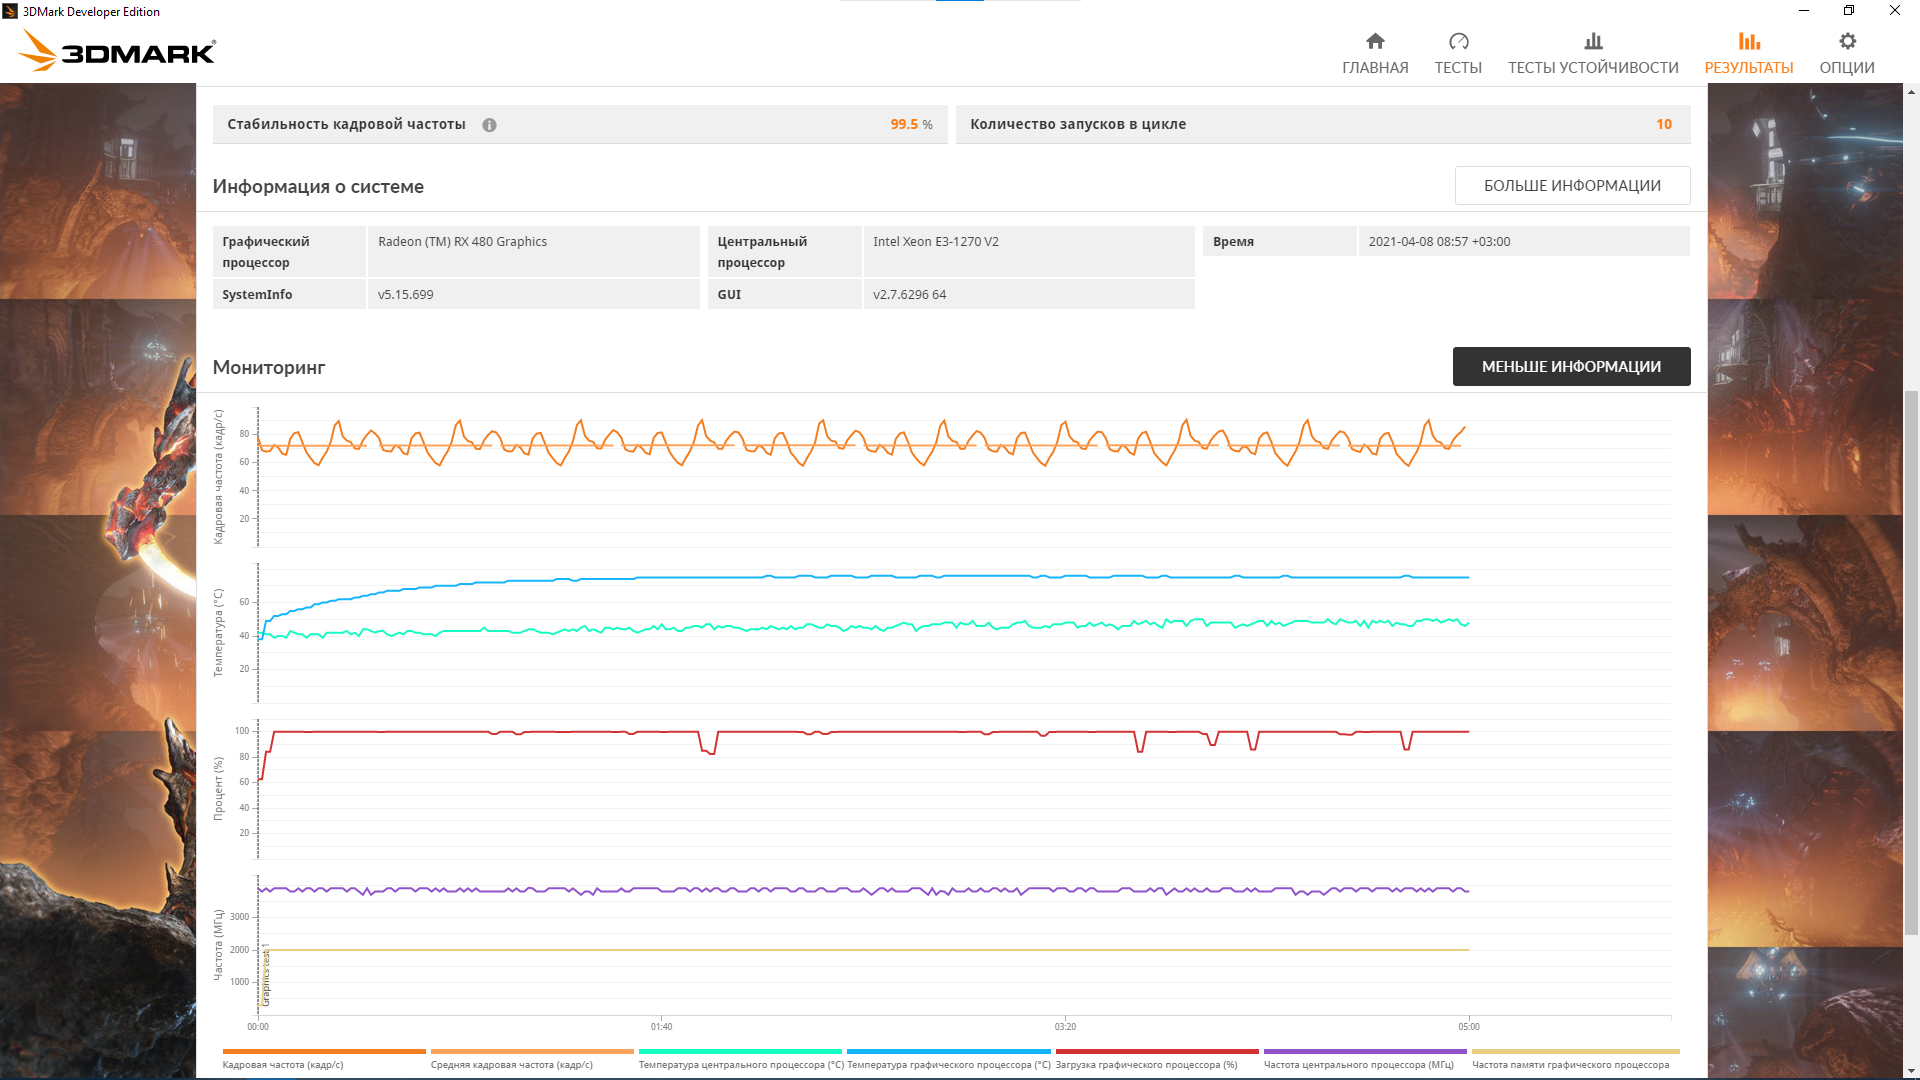Click info icon next to frame rate stability
The width and height of the screenshot is (1920, 1080).
click(489, 125)
